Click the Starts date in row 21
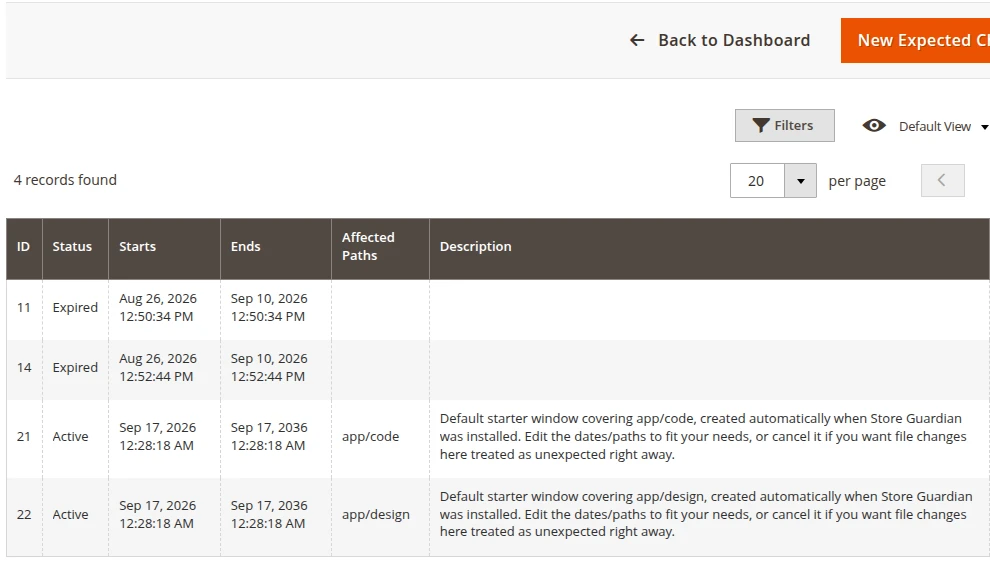990x565 pixels. point(157,436)
